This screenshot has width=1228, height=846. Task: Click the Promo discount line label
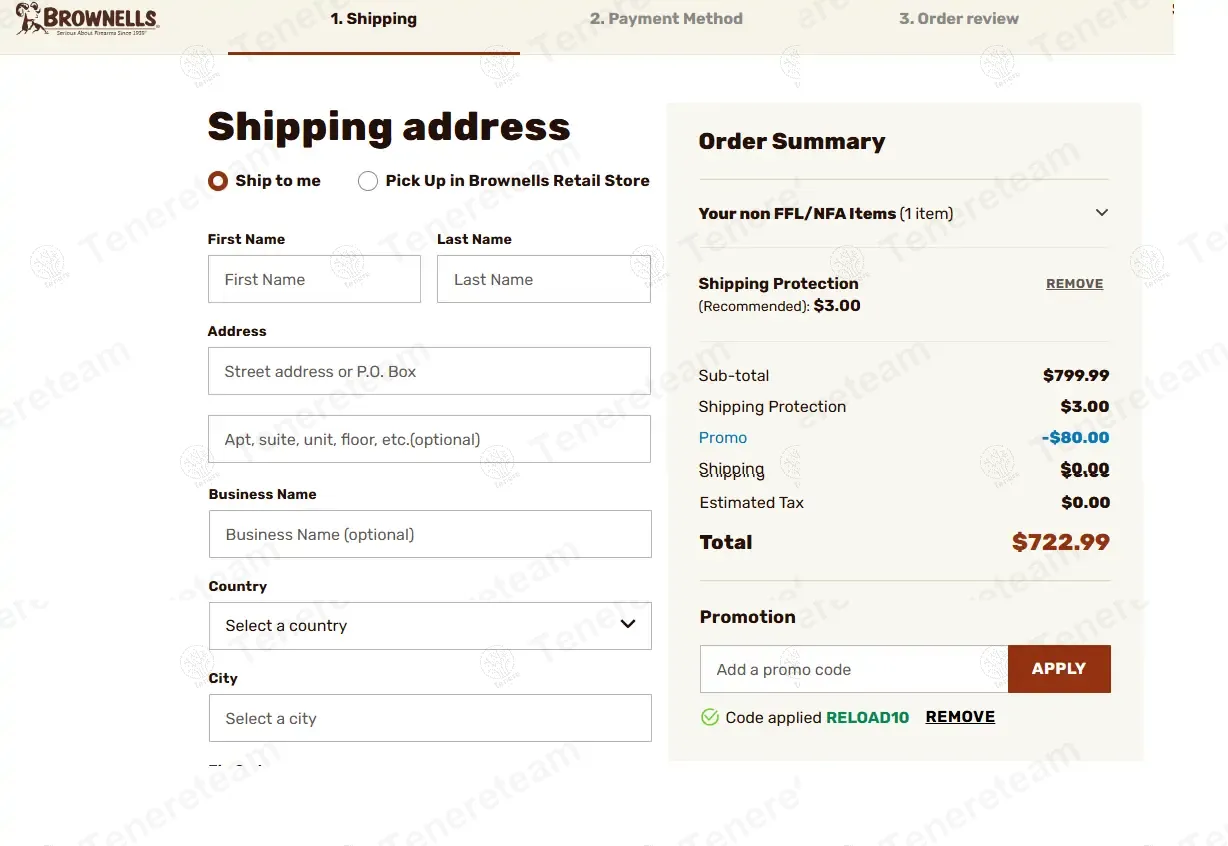[x=723, y=438]
